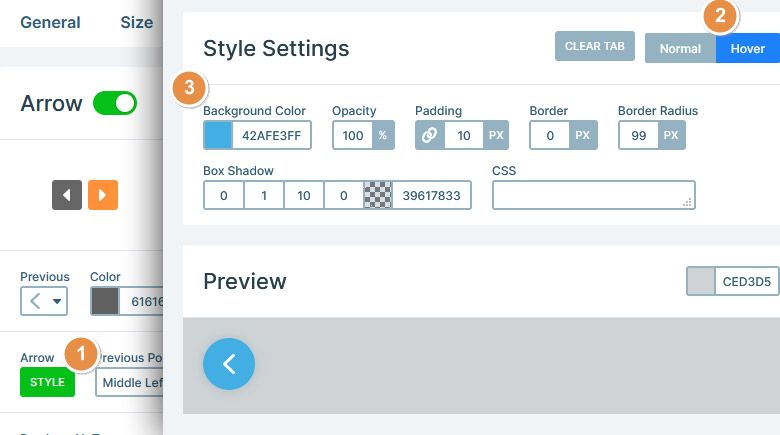Select the gray left arrow thumbnail

(x=67, y=195)
